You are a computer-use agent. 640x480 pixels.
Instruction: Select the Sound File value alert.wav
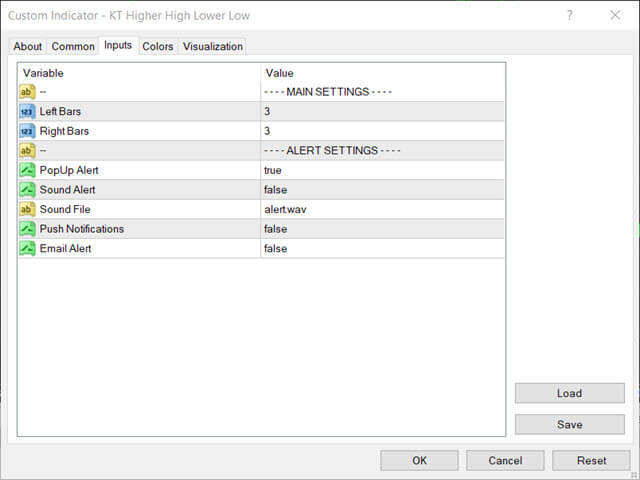(285, 209)
